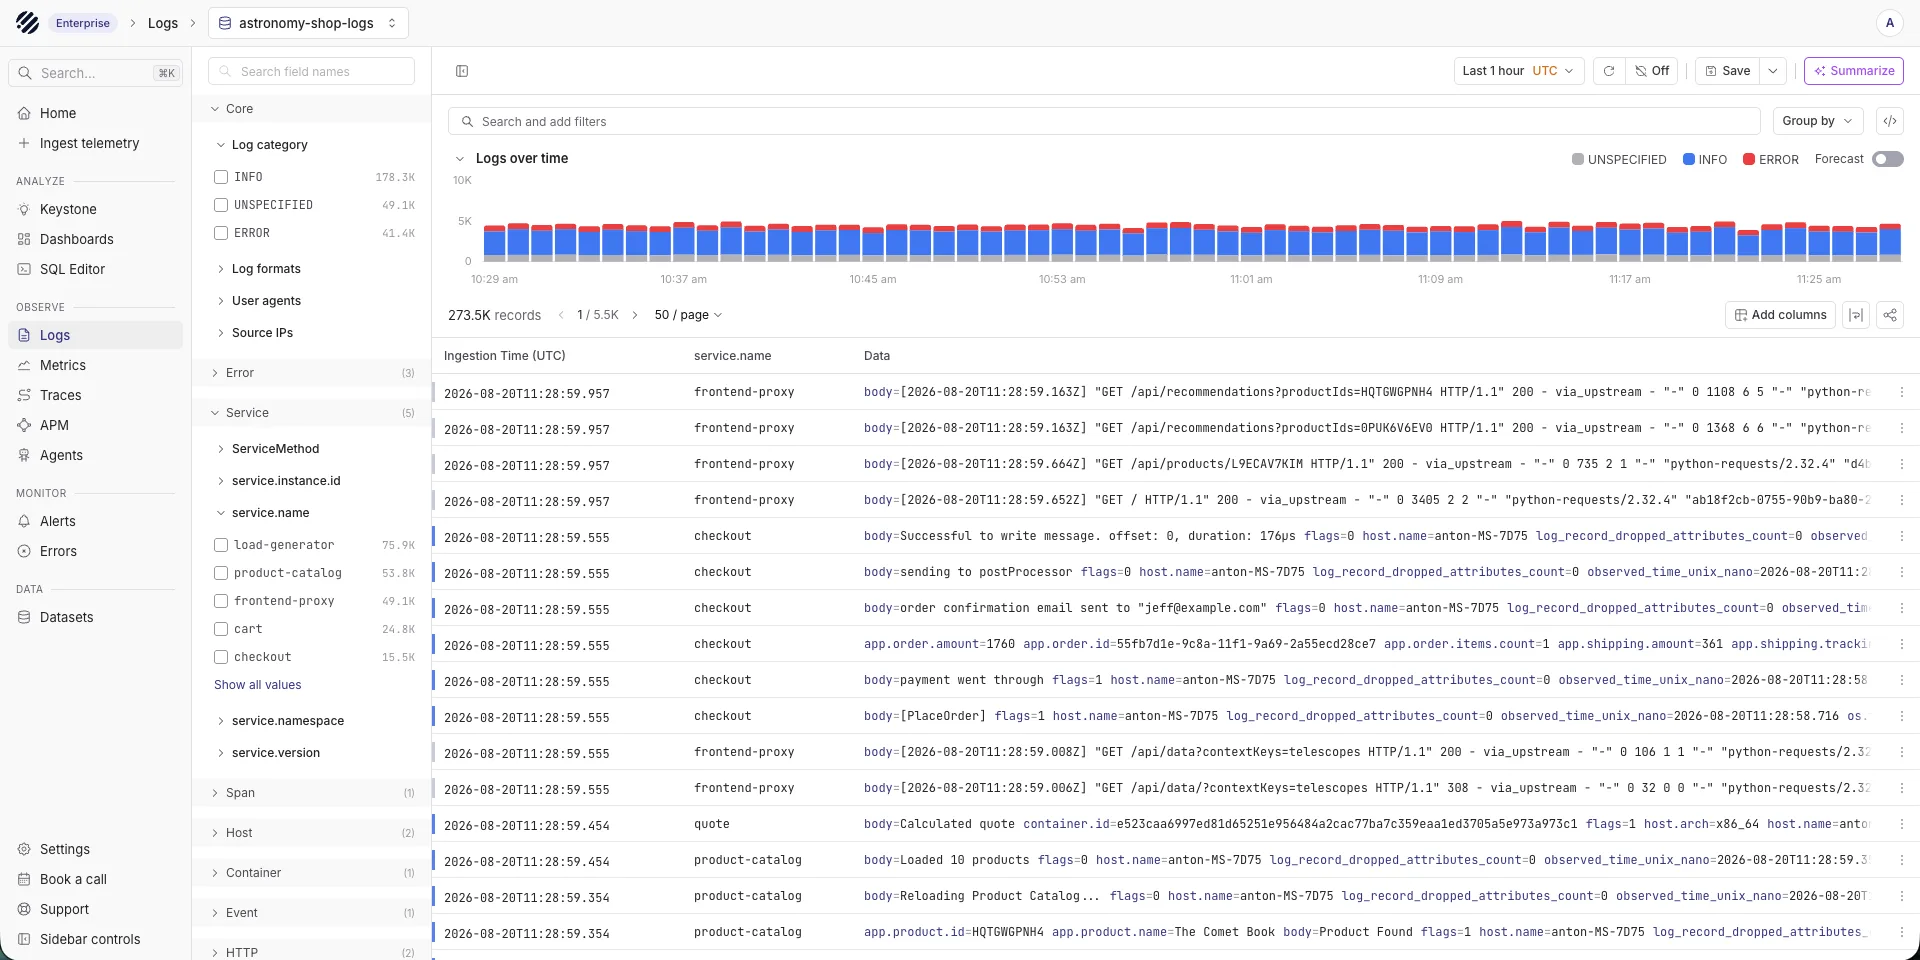Open Support in the sidebar
1920x960 pixels.
coord(95,909)
